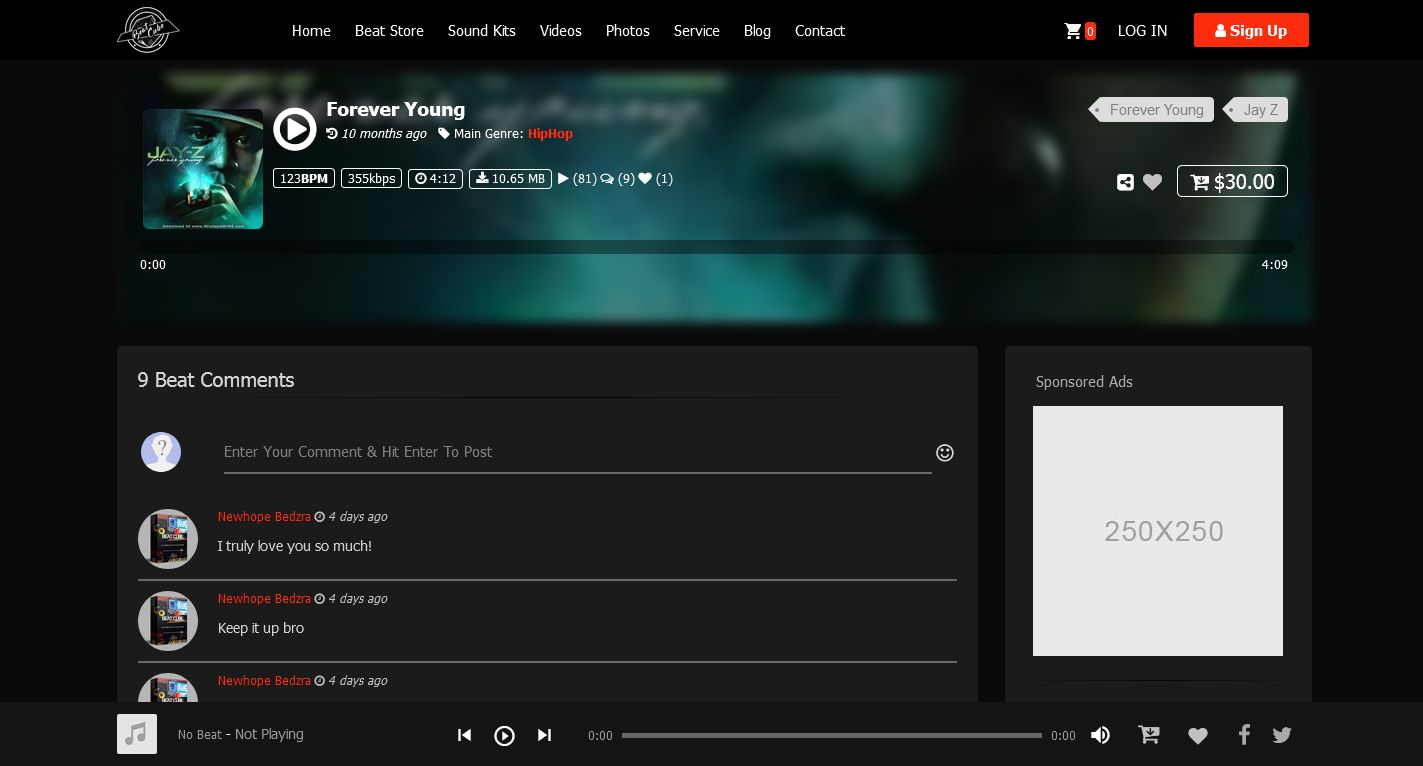1423x766 pixels.
Task: Select the Jay Z tag
Action: point(1259,110)
